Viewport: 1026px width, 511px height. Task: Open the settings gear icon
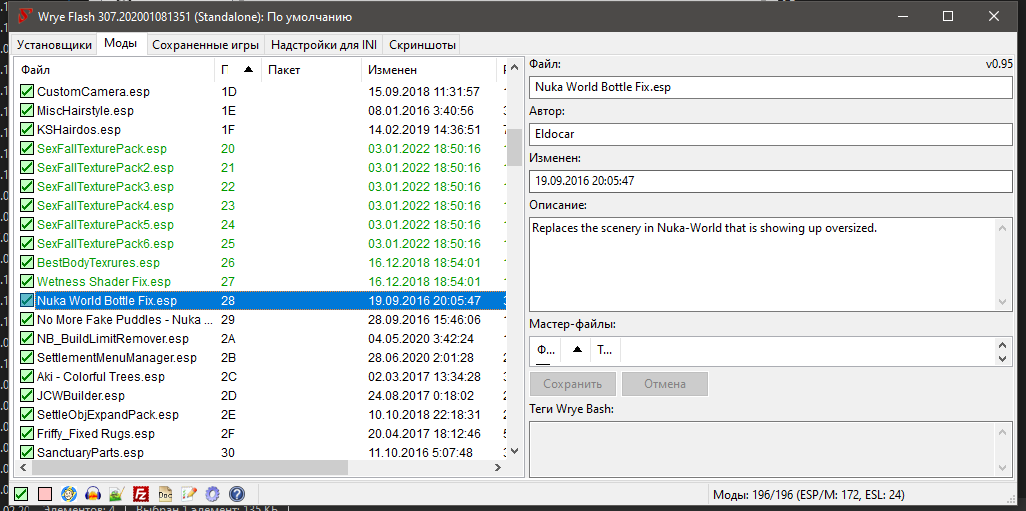(x=213, y=493)
